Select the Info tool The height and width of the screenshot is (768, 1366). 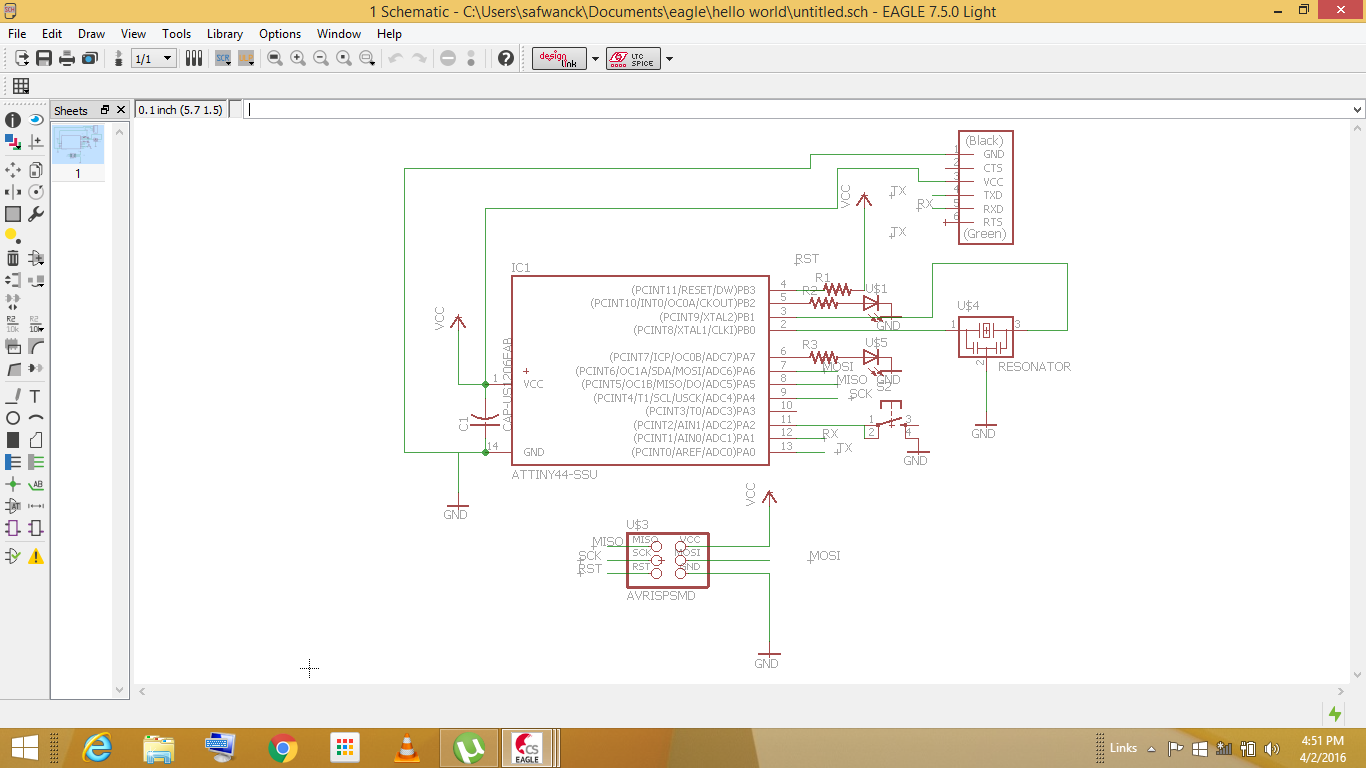click(13, 120)
